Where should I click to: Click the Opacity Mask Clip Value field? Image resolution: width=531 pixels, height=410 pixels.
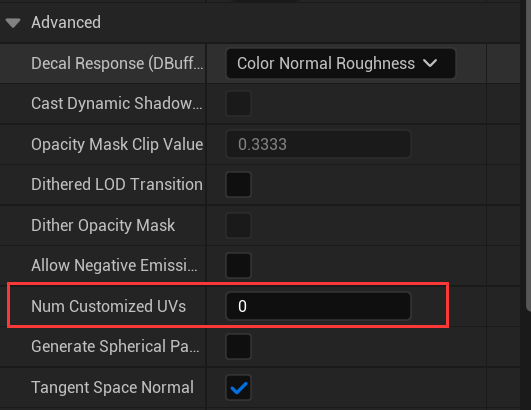pyautogui.click(x=318, y=144)
